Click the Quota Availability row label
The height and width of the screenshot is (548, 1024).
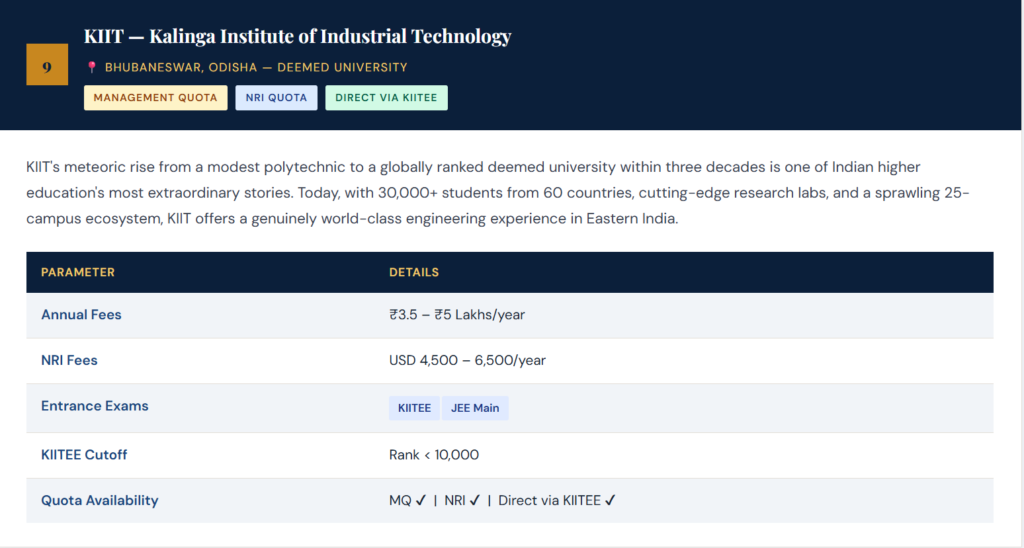tap(100, 500)
